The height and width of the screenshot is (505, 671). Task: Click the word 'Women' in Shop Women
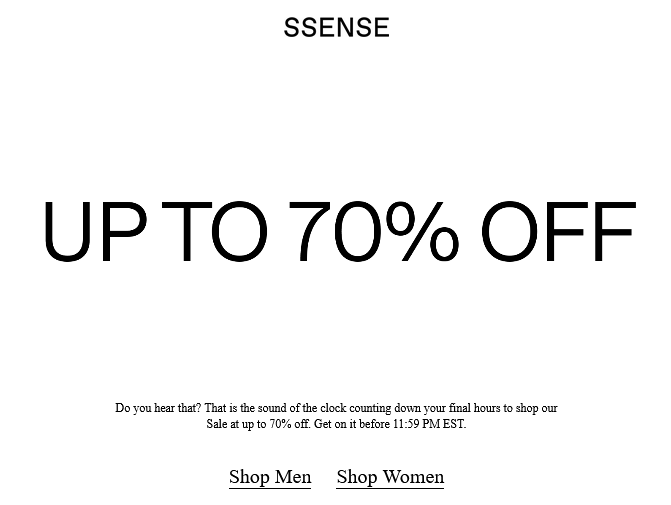click(x=413, y=477)
